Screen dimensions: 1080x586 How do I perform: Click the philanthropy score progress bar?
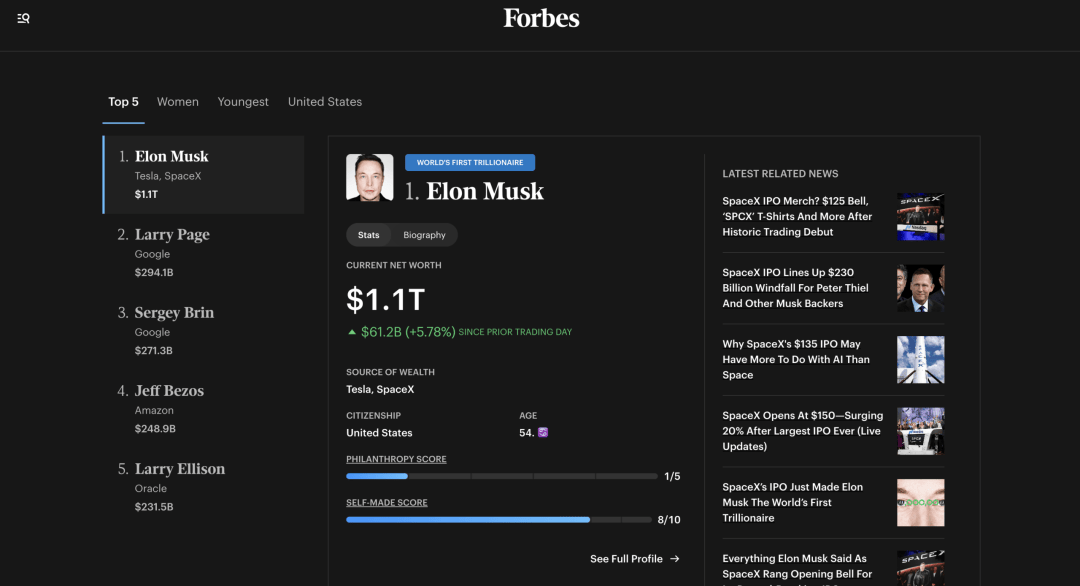coord(501,476)
